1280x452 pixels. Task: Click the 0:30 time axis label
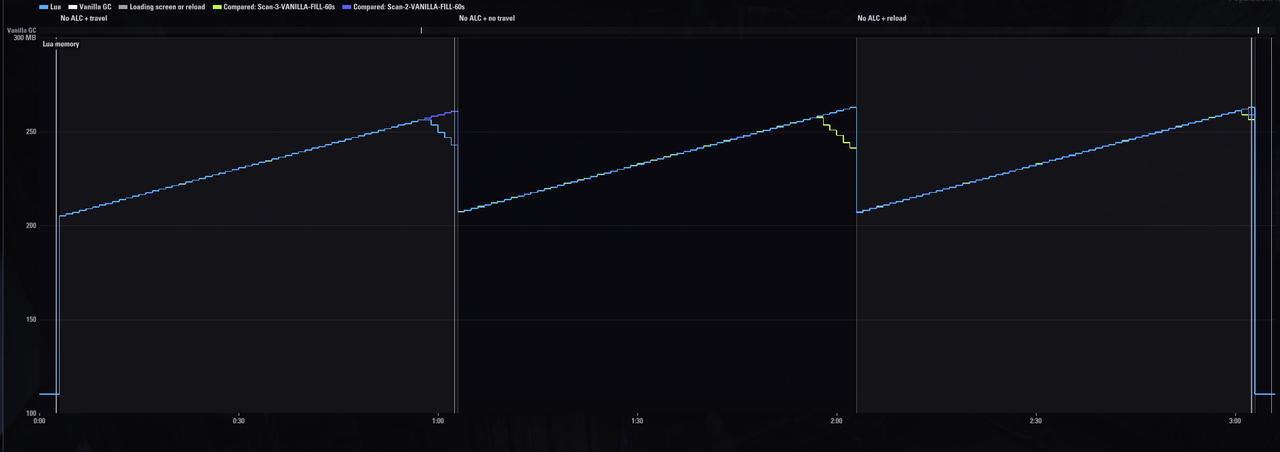click(238, 421)
